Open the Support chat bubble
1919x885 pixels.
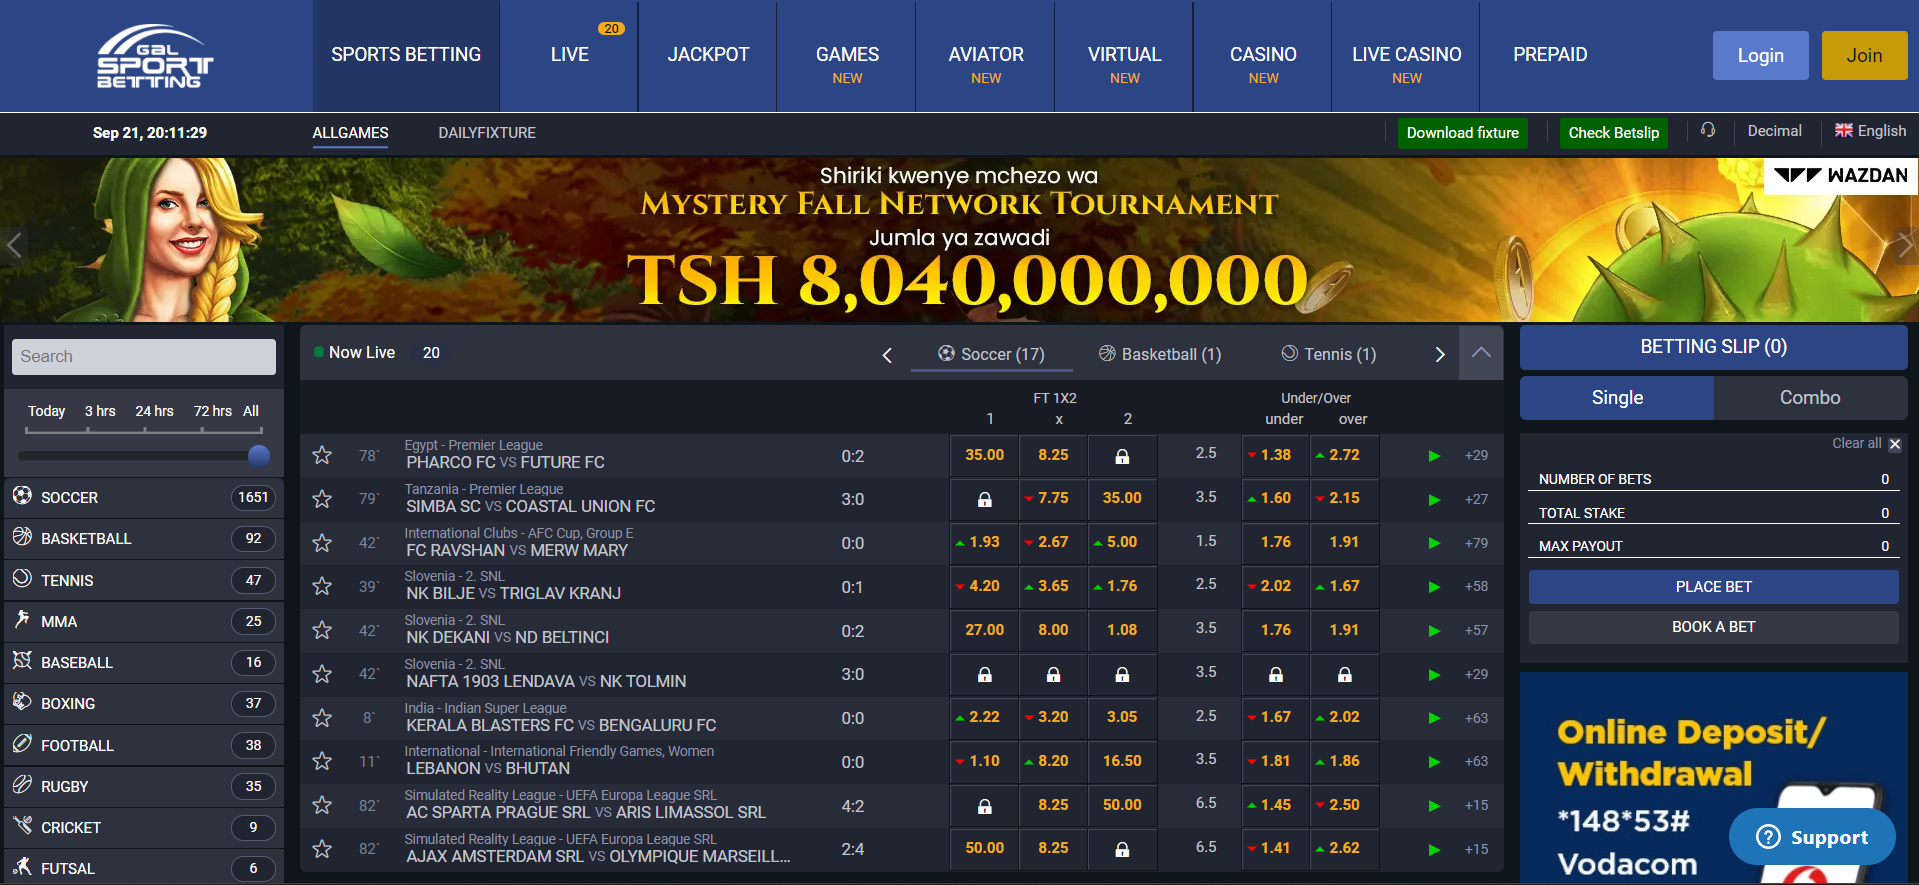click(x=1812, y=837)
